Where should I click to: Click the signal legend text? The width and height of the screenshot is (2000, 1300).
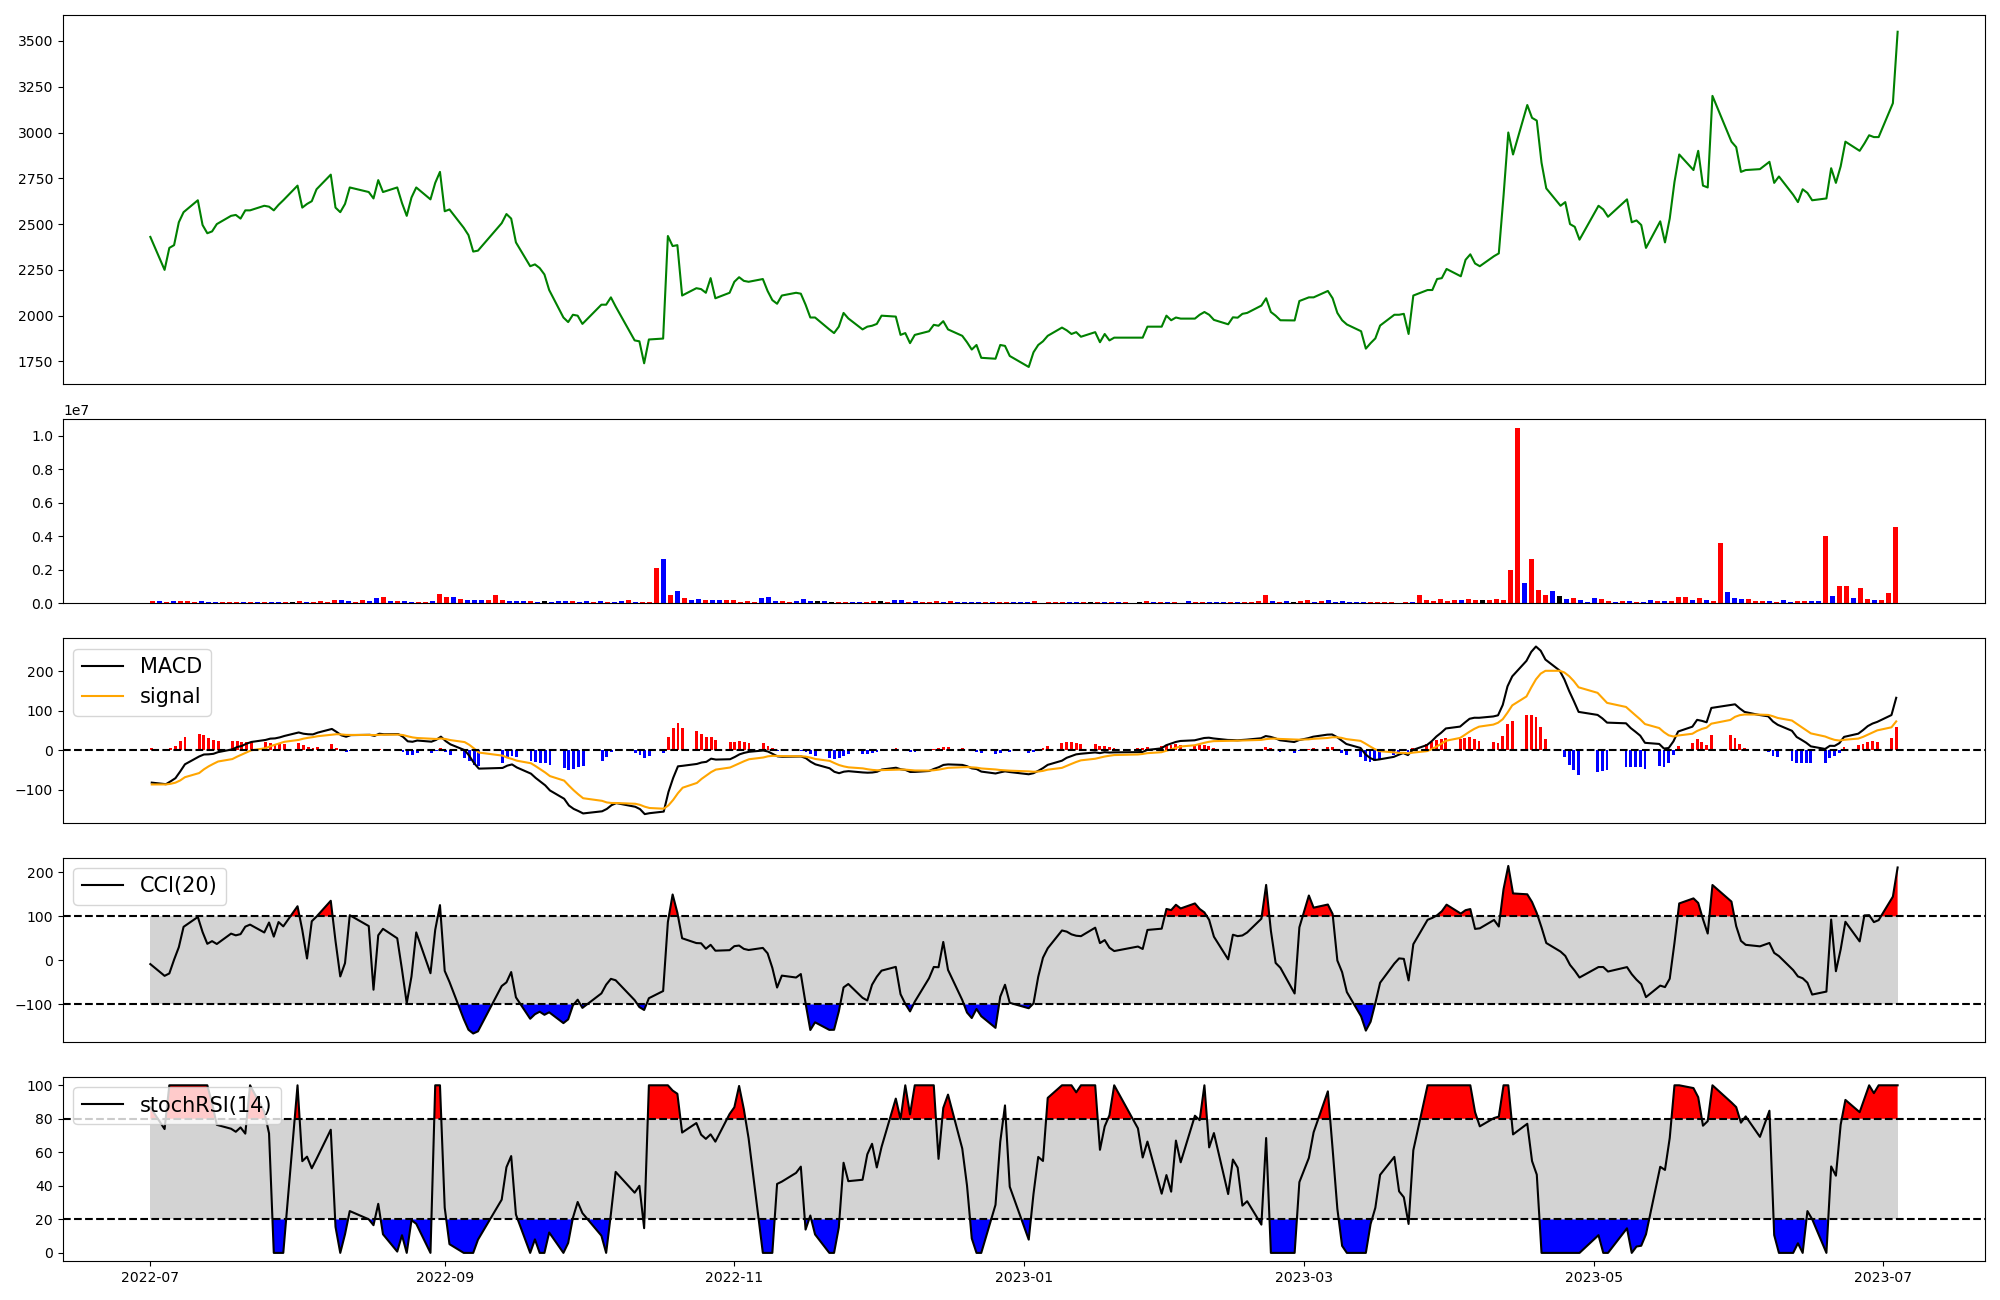169,696
